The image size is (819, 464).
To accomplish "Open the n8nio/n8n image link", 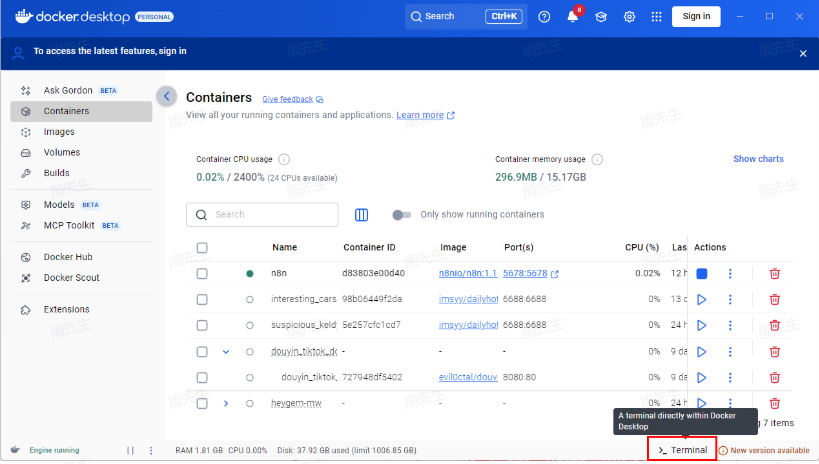I will [x=468, y=273].
